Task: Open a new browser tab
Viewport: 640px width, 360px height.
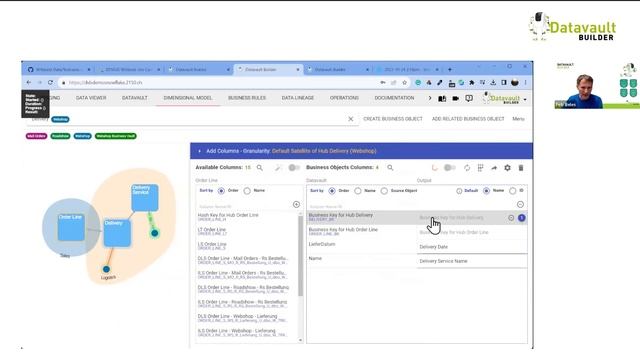Action: tap(450, 69)
